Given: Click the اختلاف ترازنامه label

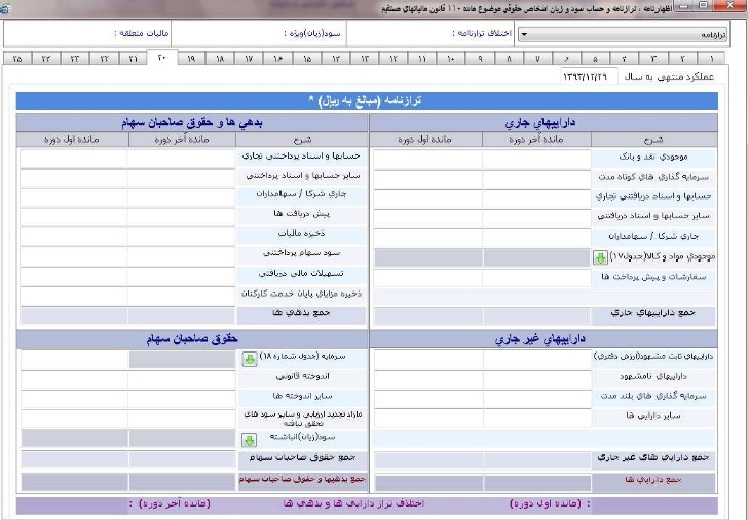Looking at the screenshot, I should 482,33.
